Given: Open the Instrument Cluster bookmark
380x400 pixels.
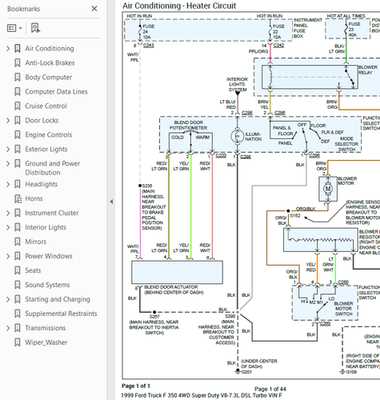Looking at the screenshot, I should [52, 213].
